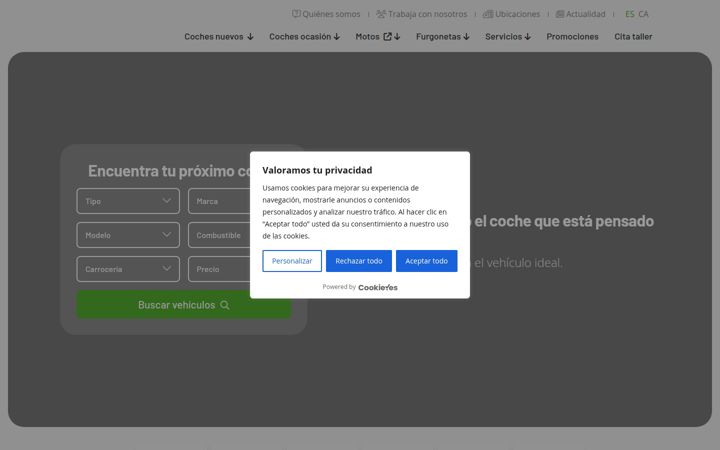Open the Tipo dropdown
This screenshot has width=720, height=450.
point(128,201)
